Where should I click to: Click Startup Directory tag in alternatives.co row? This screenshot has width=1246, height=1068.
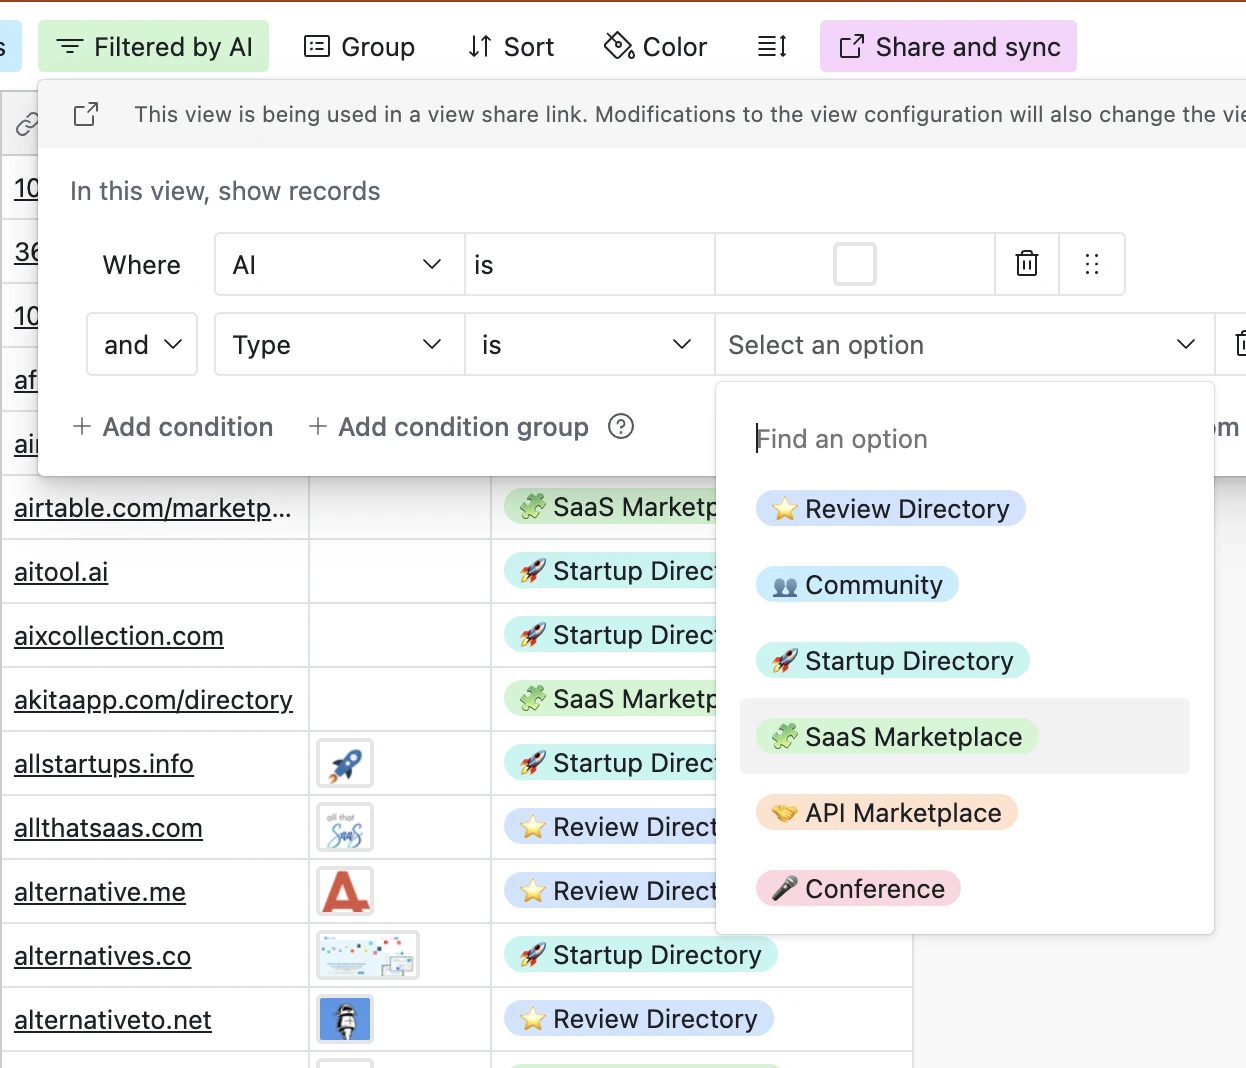pos(641,955)
